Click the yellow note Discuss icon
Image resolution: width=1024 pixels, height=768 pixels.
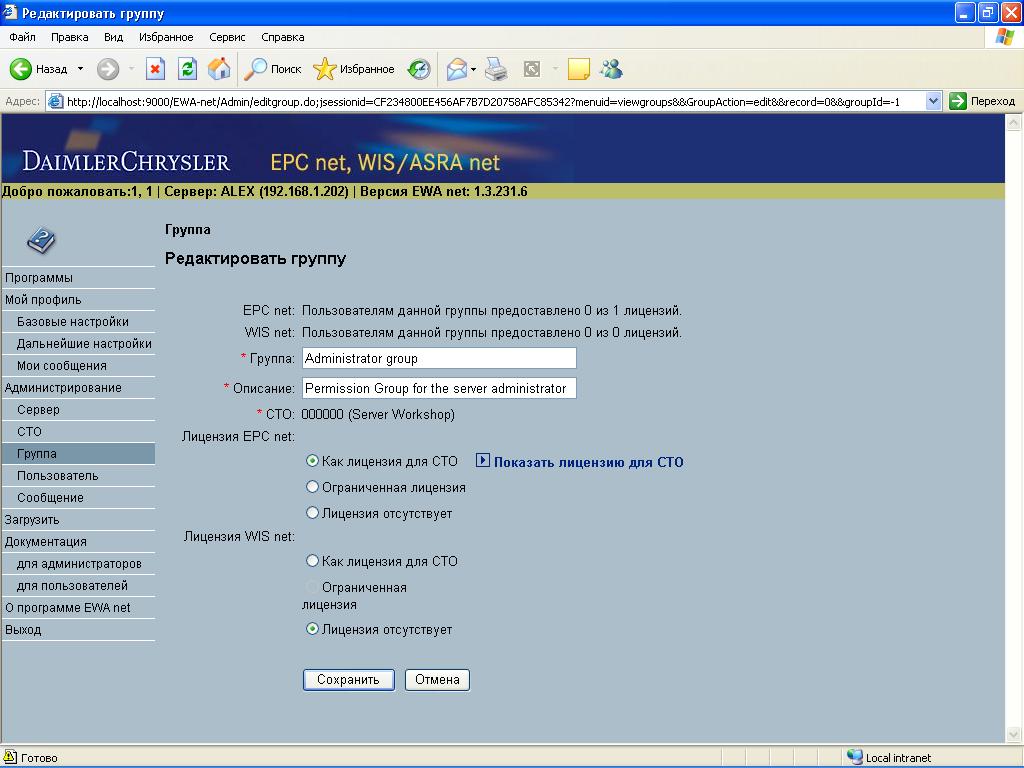pyautogui.click(x=579, y=69)
